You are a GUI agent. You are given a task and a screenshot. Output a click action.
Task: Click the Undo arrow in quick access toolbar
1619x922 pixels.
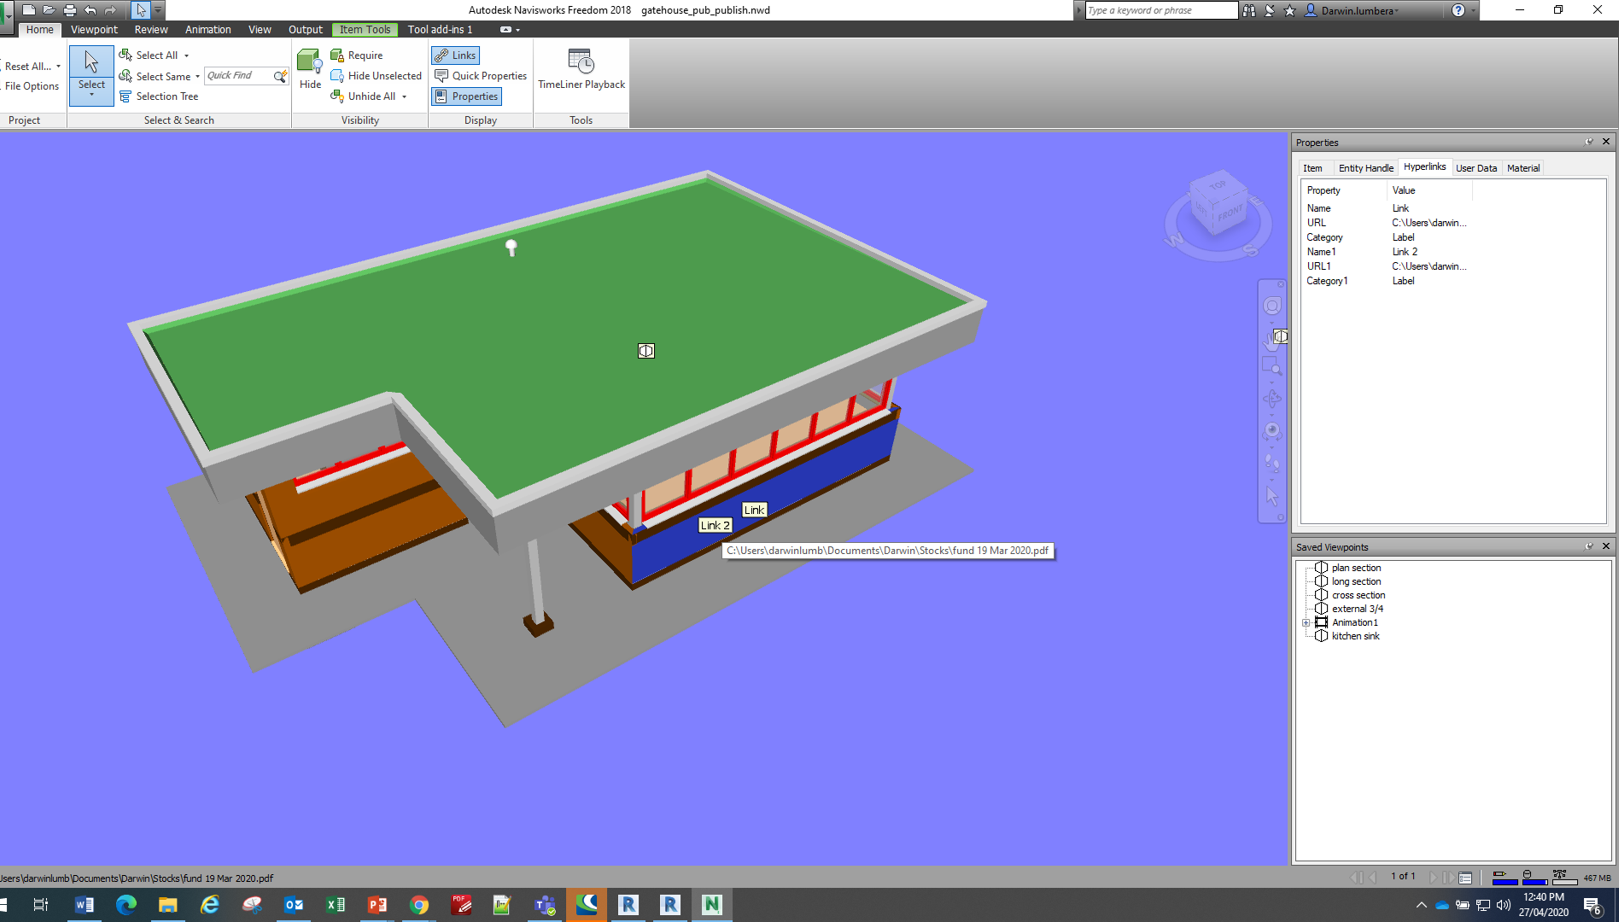point(90,10)
